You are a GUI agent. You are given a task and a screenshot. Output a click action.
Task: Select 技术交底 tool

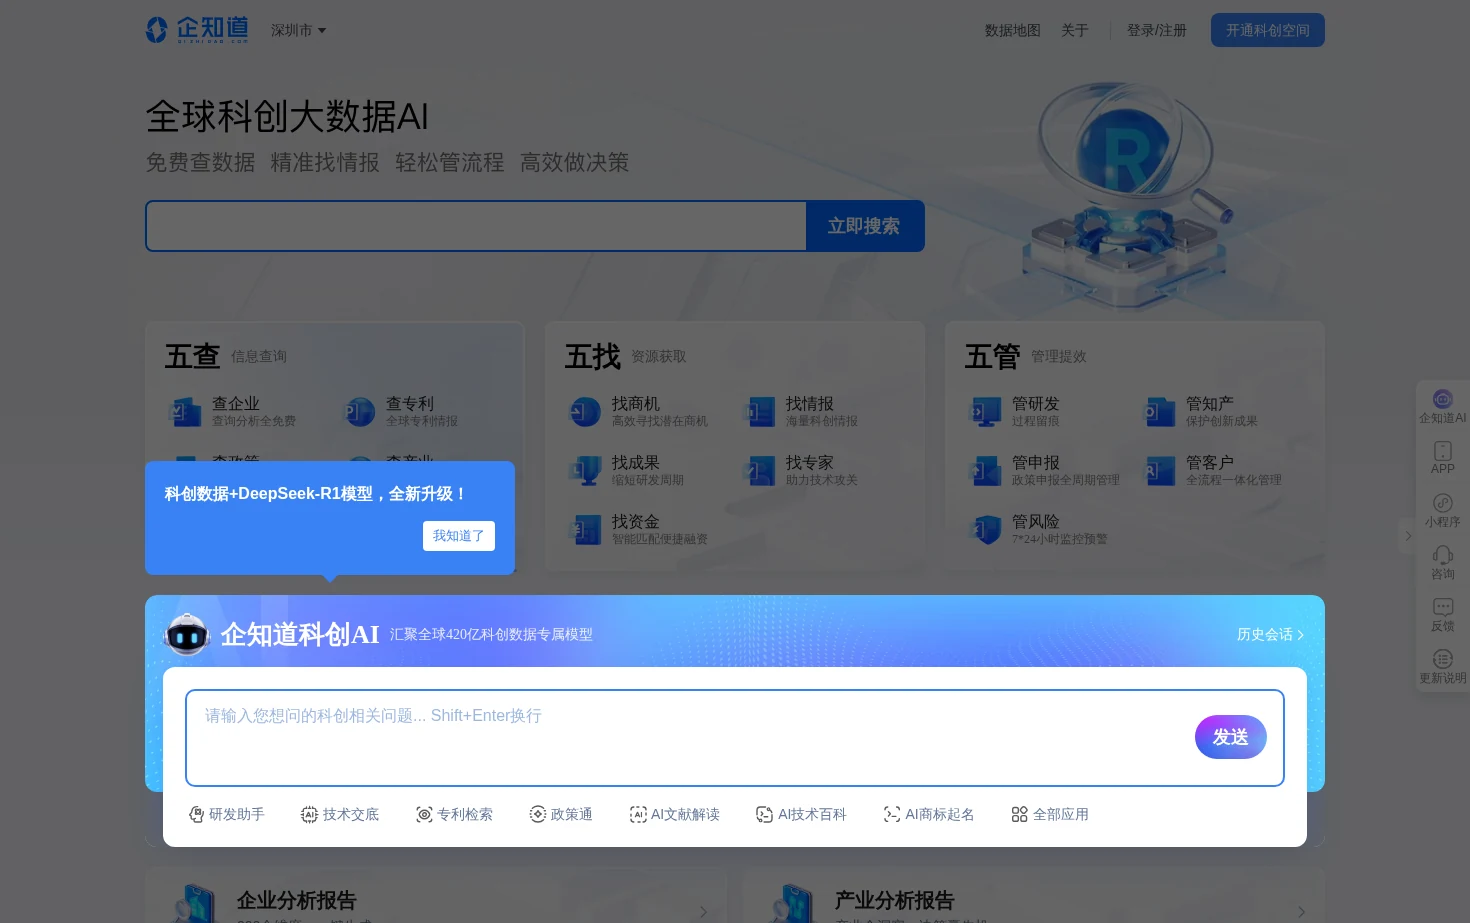[x=340, y=815]
